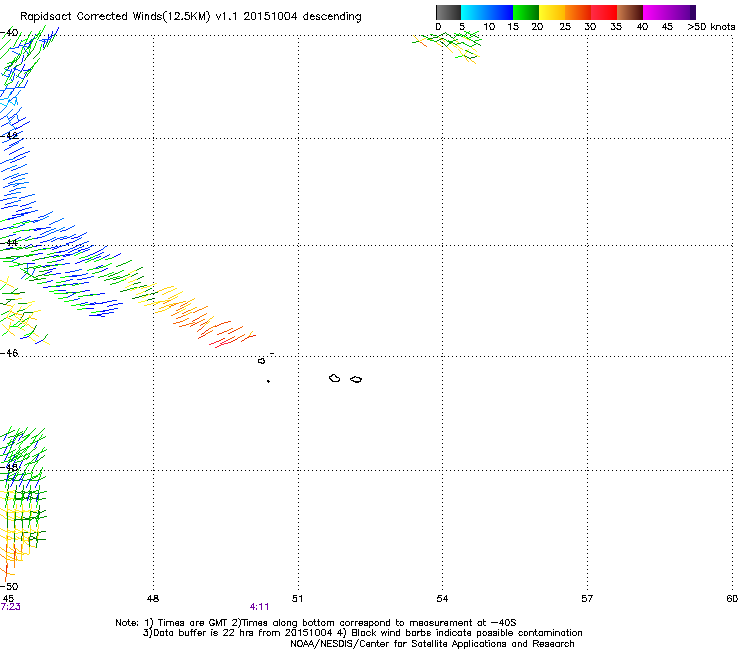Click the purple 7:23 pass time label
Image resolution: width=740 pixels, height=650 pixels.
tap(10, 607)
